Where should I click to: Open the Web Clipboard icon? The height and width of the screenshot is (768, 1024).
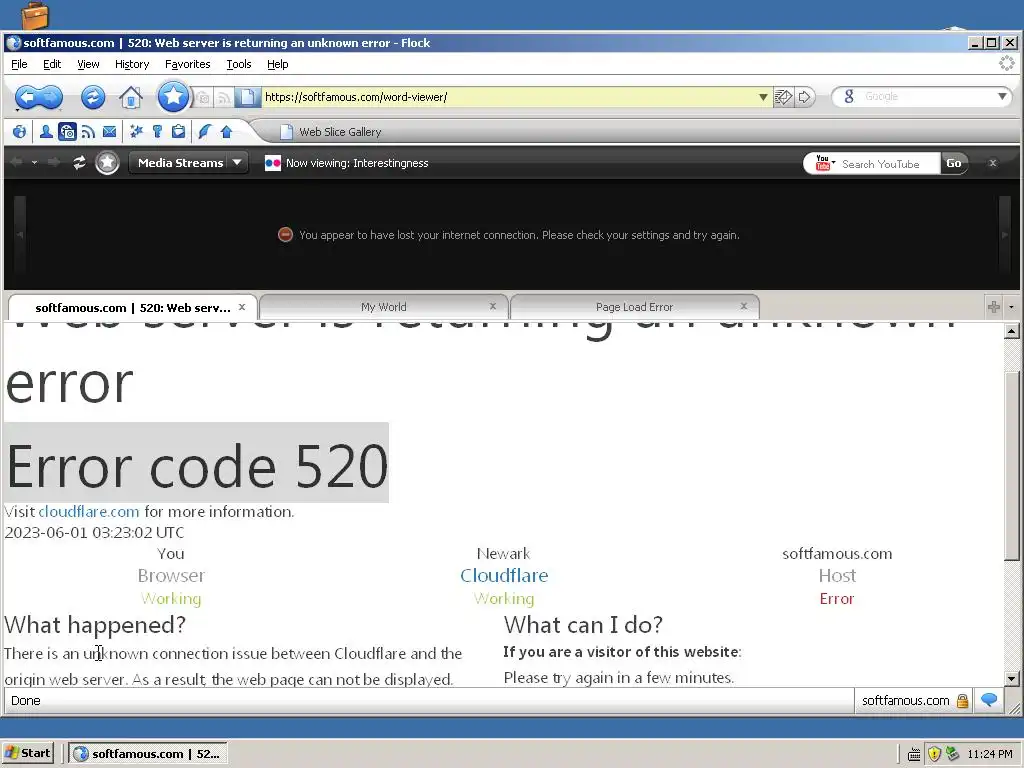pos(178,132)
